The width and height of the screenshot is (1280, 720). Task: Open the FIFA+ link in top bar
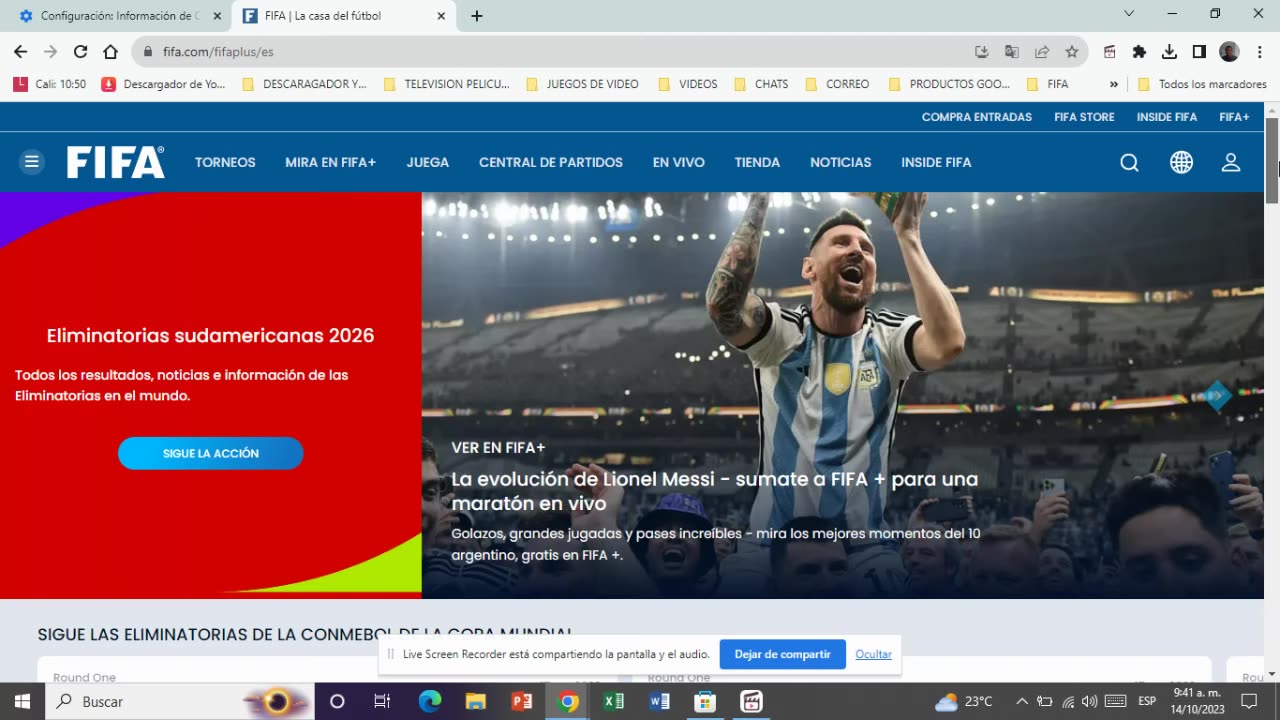[1234, 117]
